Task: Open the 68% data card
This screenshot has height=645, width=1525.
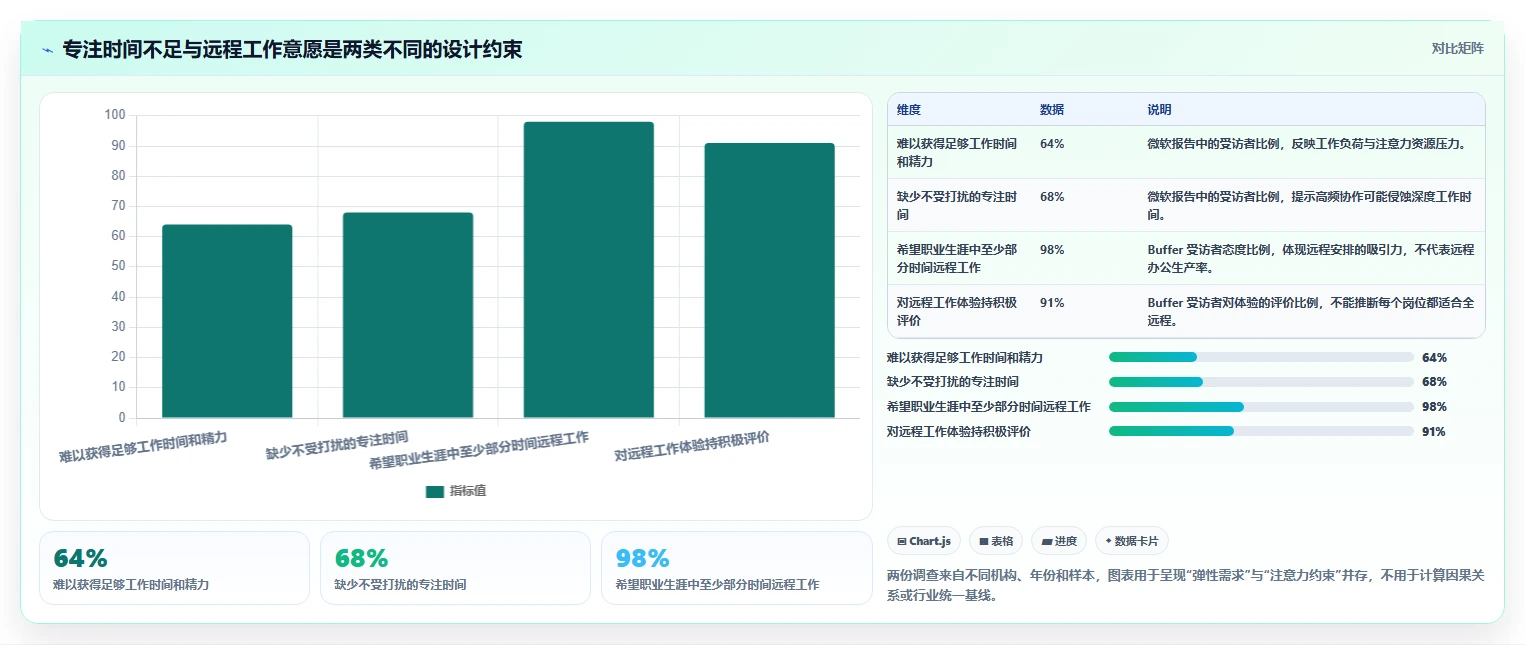Action: click(455, 568)
